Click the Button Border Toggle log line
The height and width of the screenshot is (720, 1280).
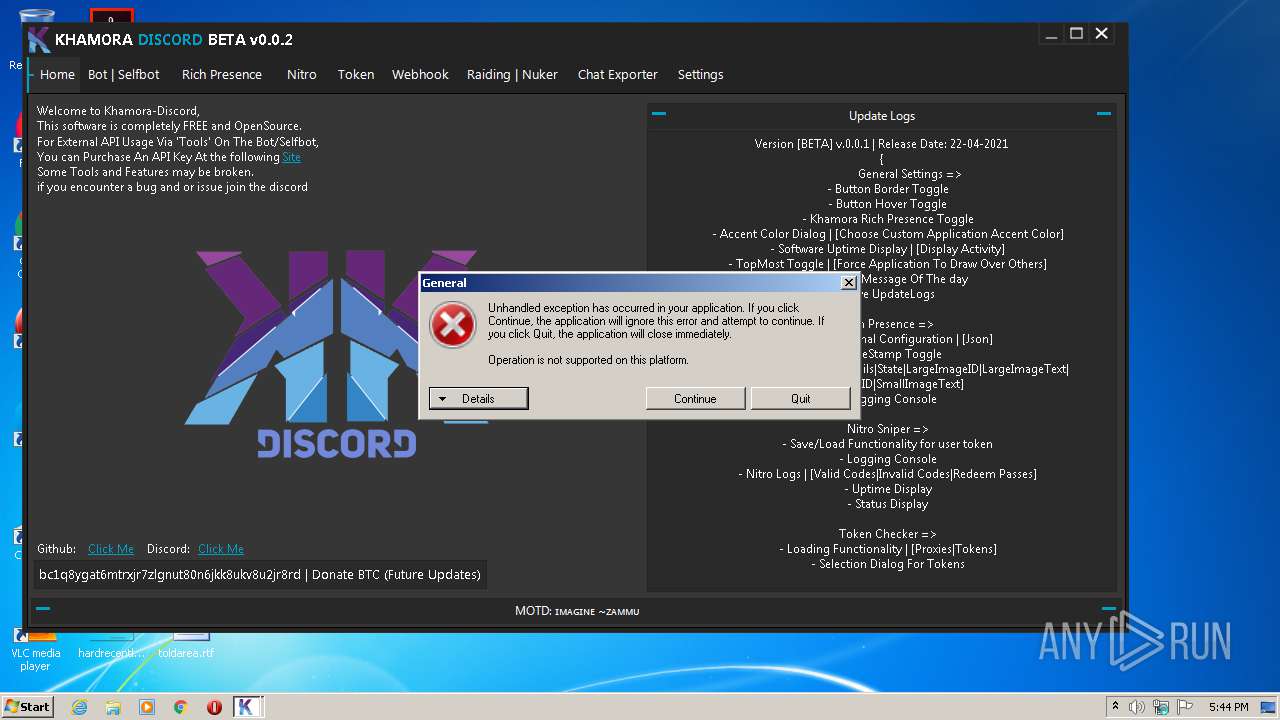point(888,189)
